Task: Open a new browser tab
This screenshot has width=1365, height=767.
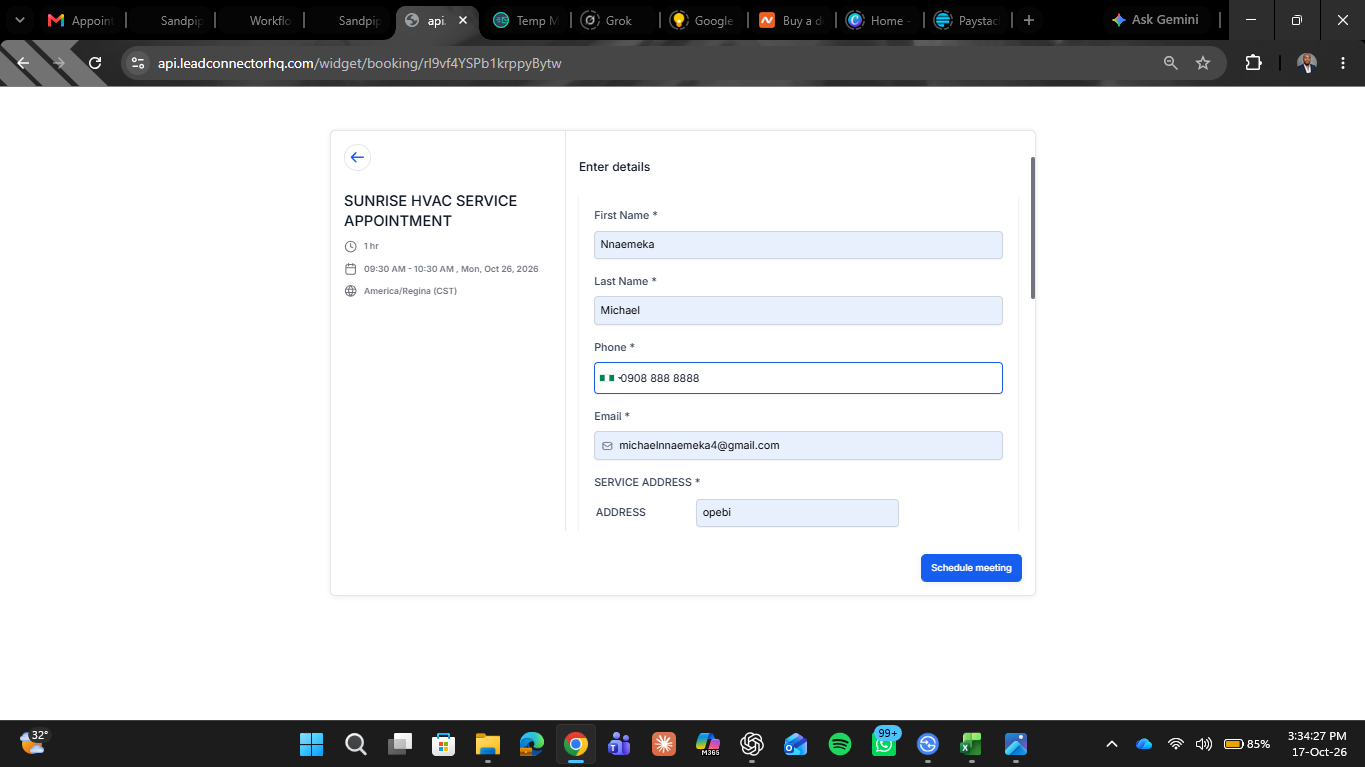Action: (x=1028, y=20)
